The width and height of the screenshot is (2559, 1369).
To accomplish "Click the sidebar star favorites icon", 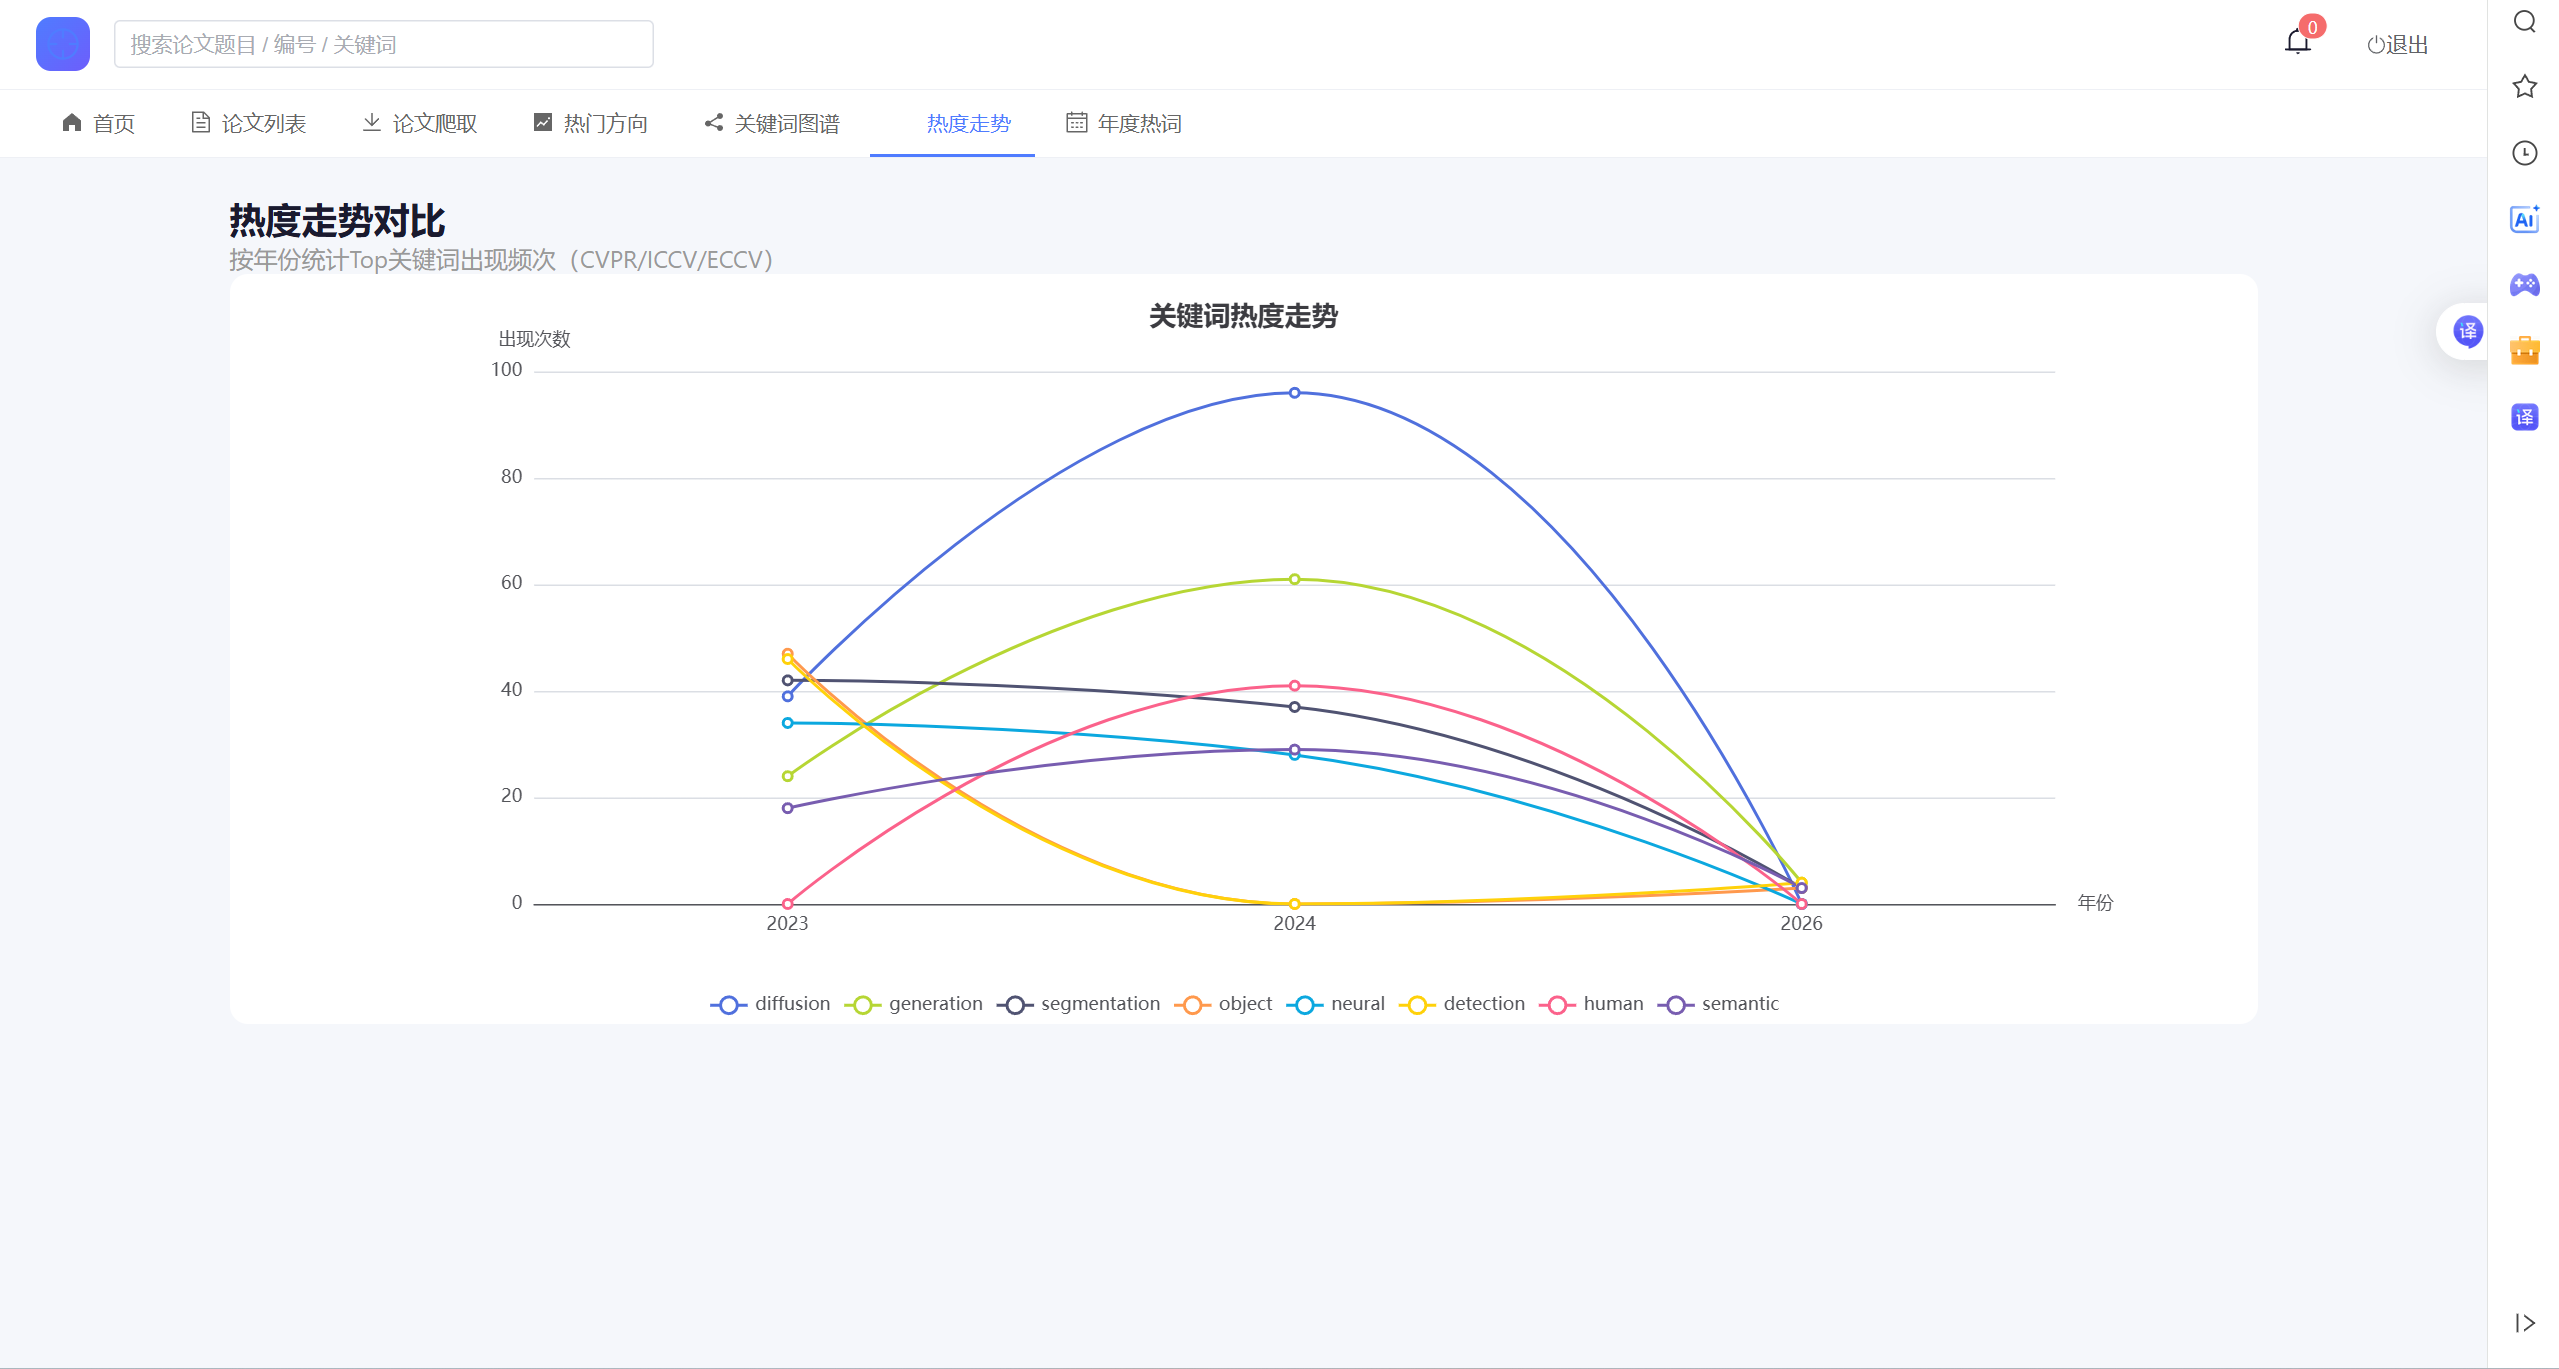I will click(x=2525, y=86).
